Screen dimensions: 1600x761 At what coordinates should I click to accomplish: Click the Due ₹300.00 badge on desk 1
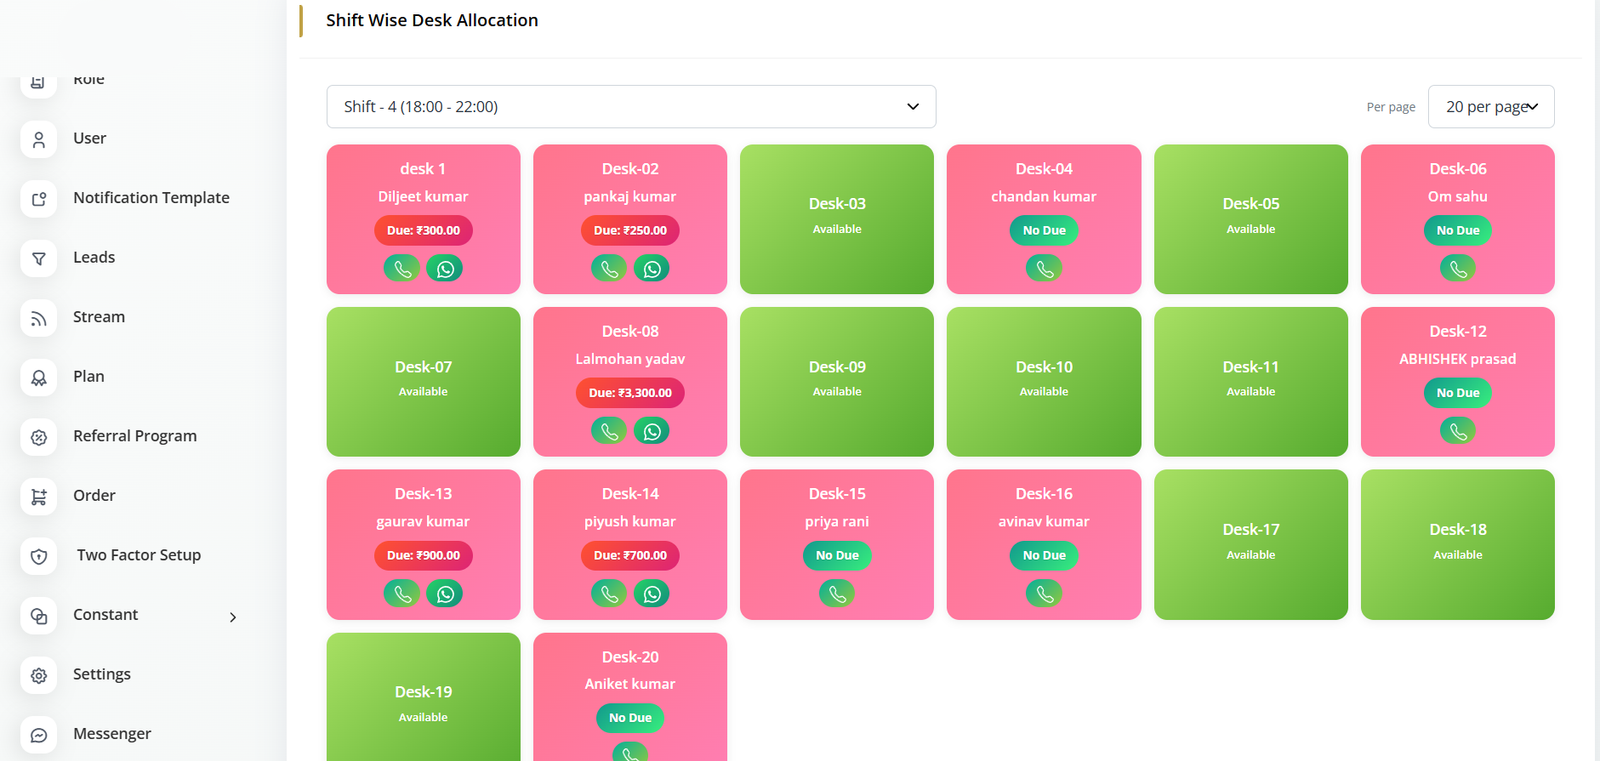click(423, 230)
